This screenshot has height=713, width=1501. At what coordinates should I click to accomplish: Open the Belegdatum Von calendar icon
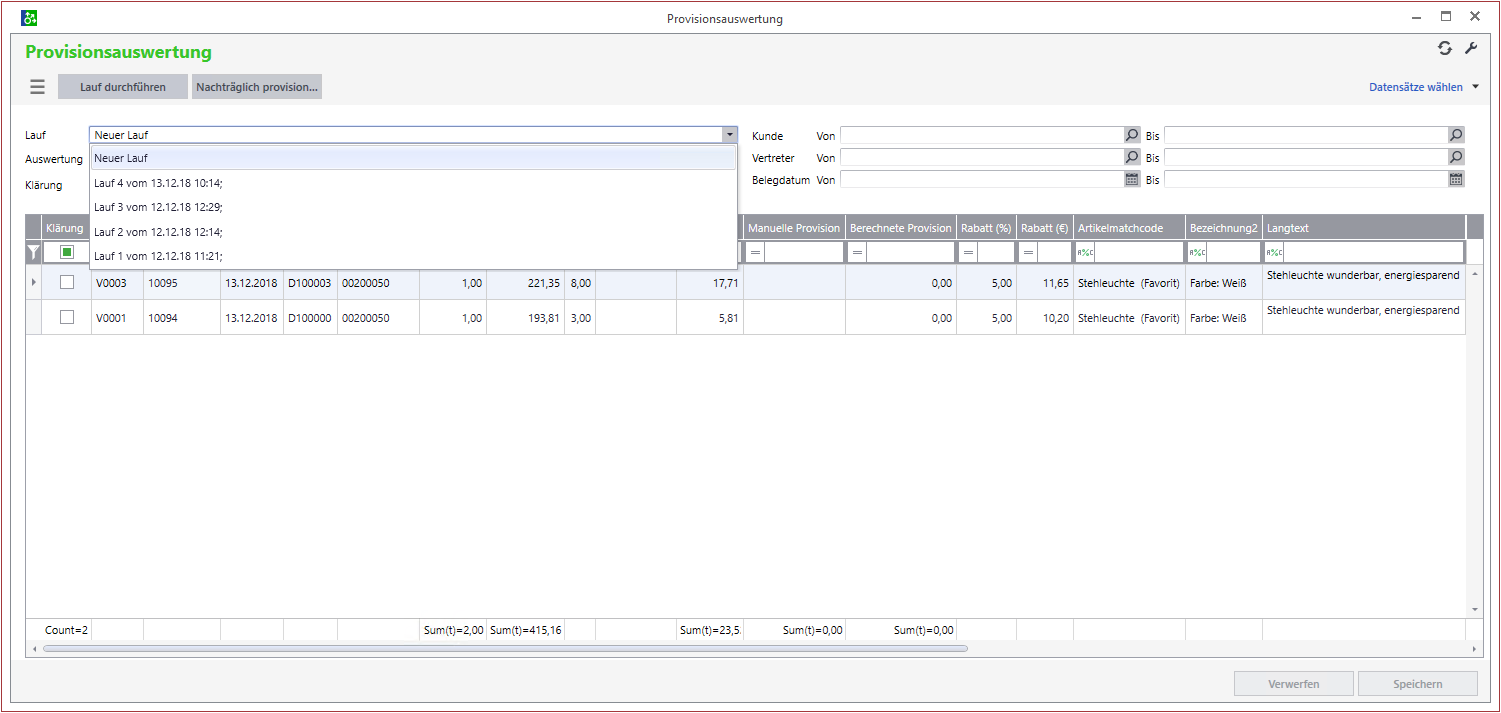1132,179
